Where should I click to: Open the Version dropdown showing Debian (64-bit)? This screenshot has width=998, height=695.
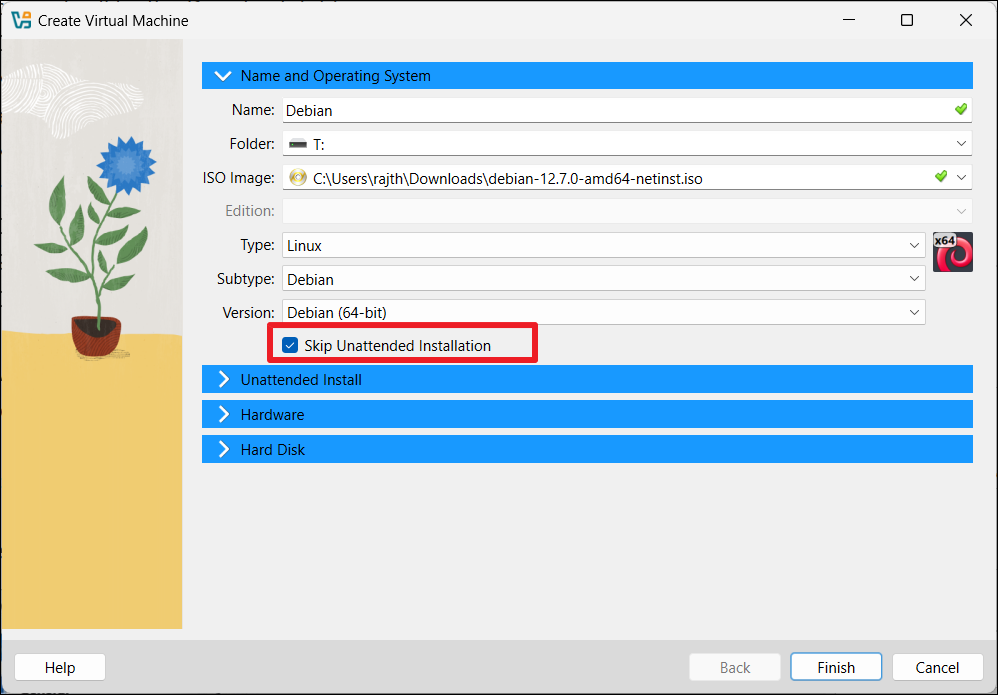pos(914,313)
